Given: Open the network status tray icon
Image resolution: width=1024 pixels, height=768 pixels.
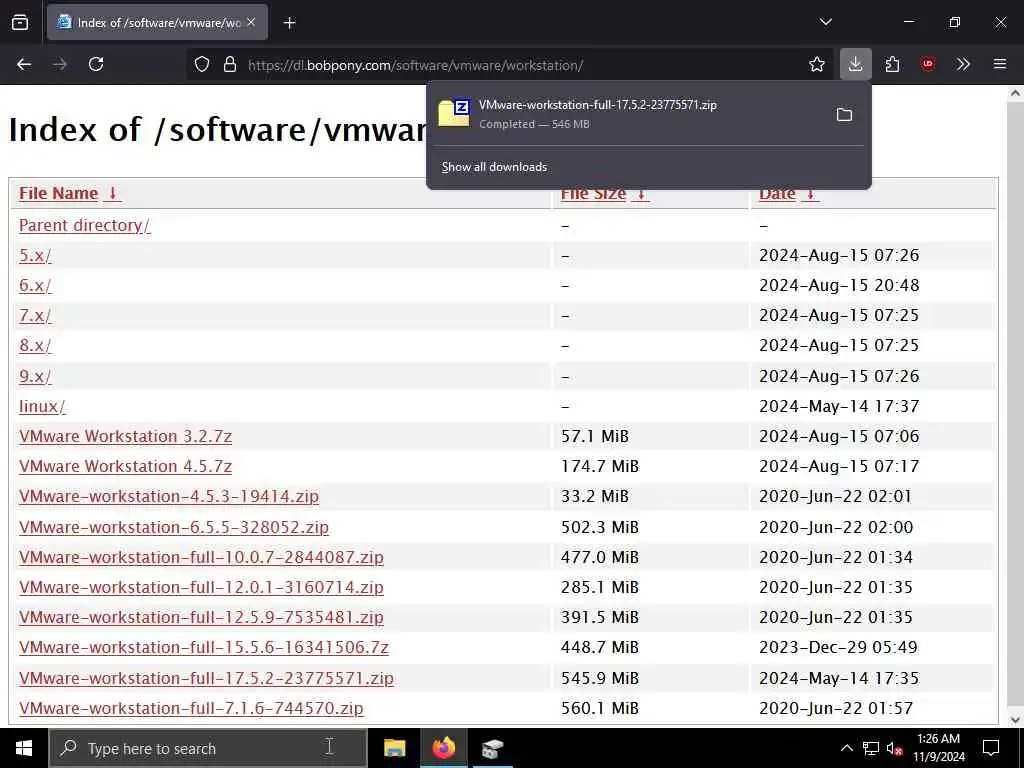Looking at the screenshot, I should 871,748.
